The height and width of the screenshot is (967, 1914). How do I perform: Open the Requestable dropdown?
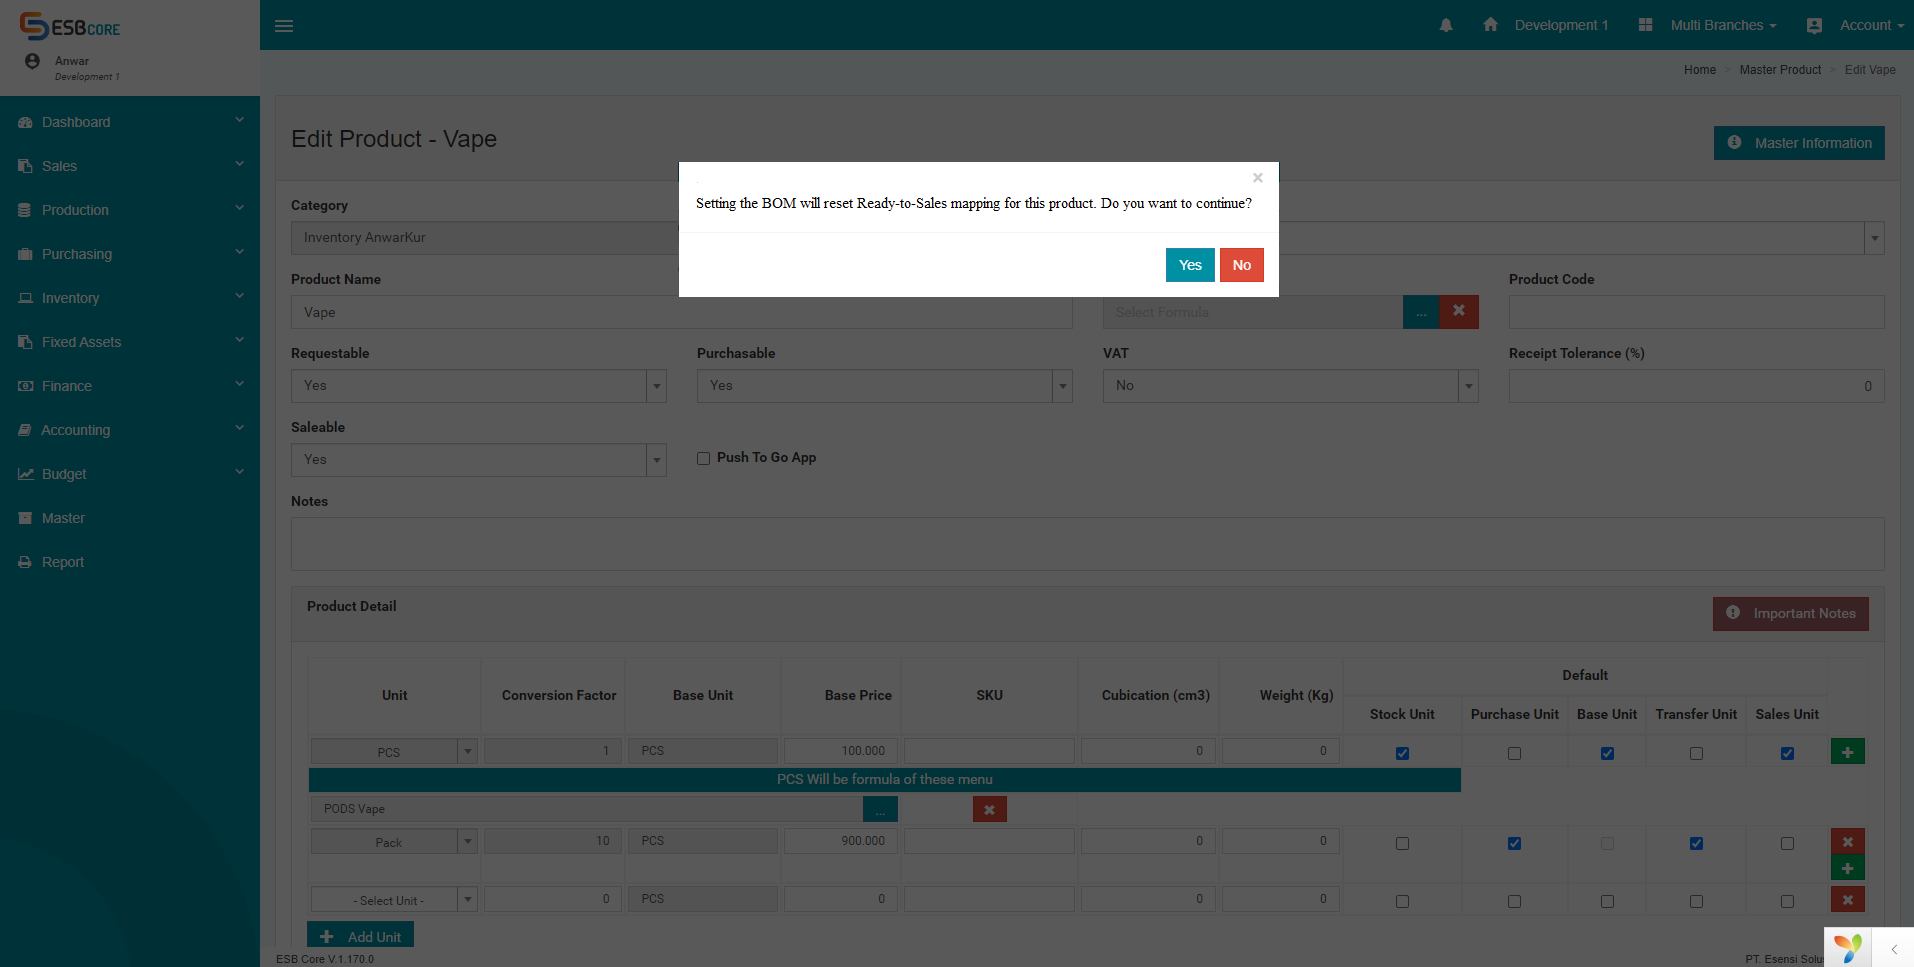(479, 386)
